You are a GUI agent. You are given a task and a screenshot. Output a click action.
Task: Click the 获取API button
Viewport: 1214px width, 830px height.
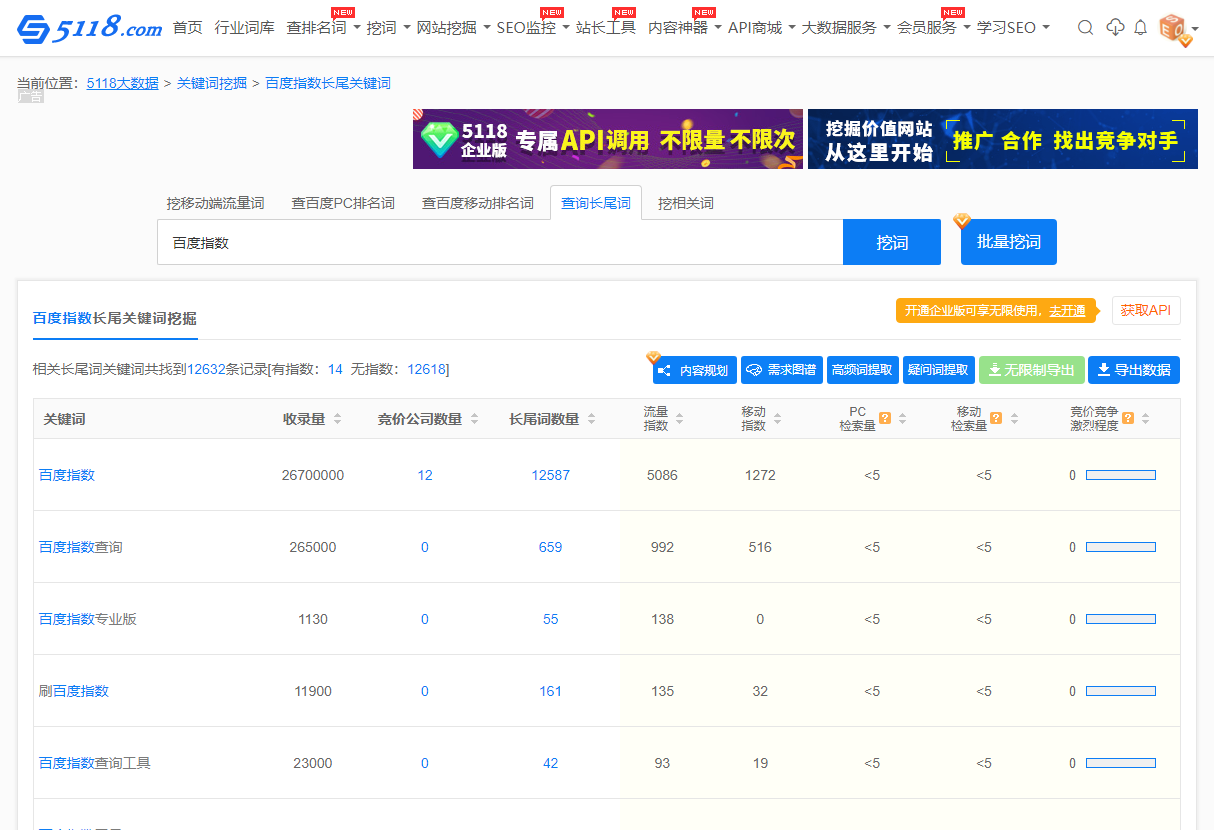point(1146,311)
